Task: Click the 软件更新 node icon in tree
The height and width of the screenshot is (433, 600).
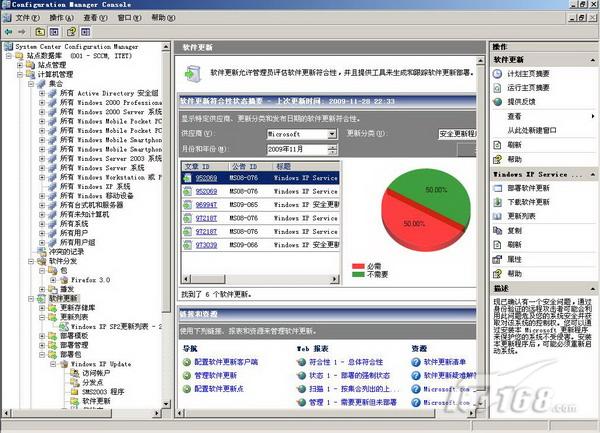Action: tap(41, 299)
